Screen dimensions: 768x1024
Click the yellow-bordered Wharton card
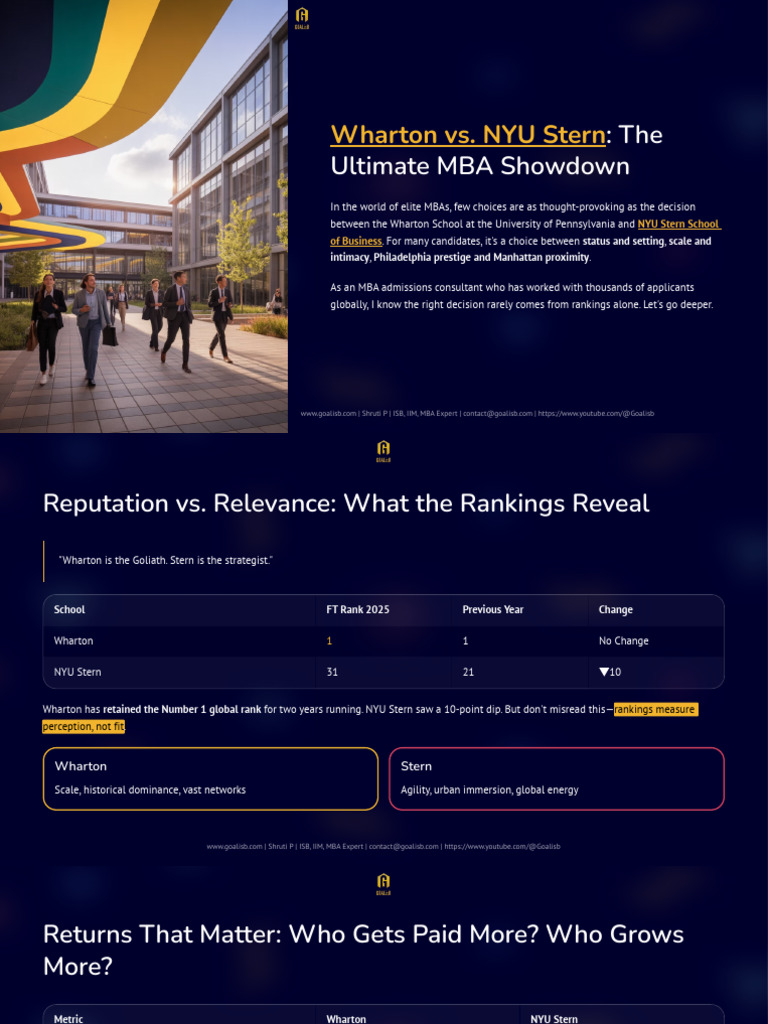pos(210,778)
